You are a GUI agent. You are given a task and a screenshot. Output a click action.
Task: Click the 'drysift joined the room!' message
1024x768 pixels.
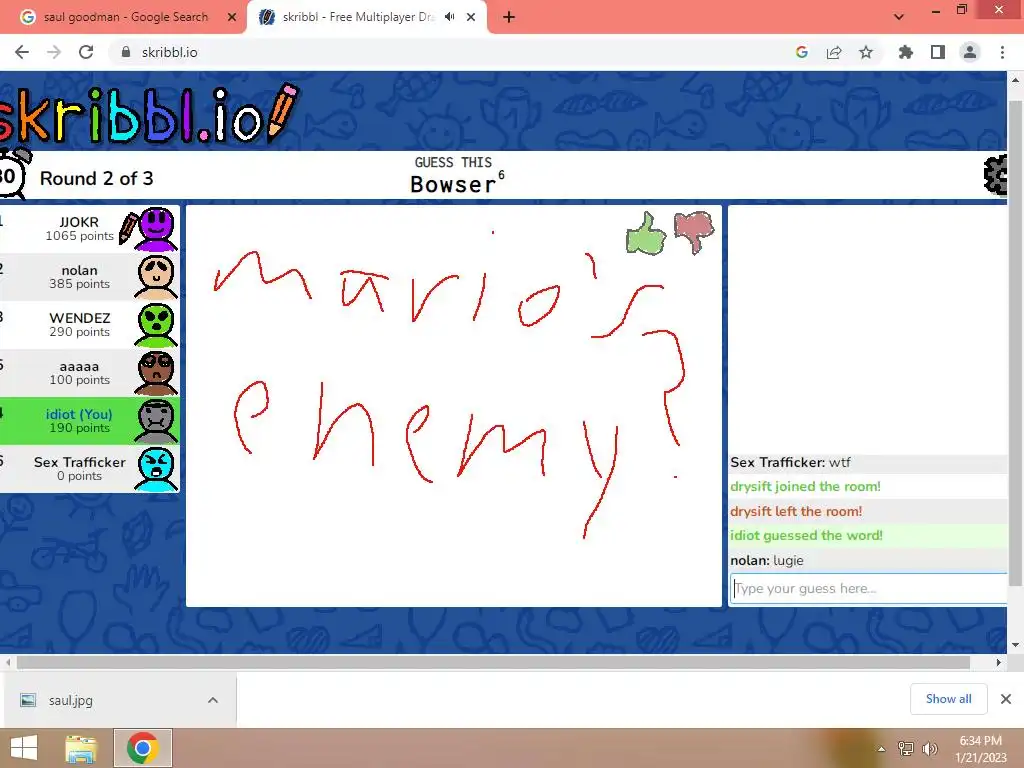805,487
